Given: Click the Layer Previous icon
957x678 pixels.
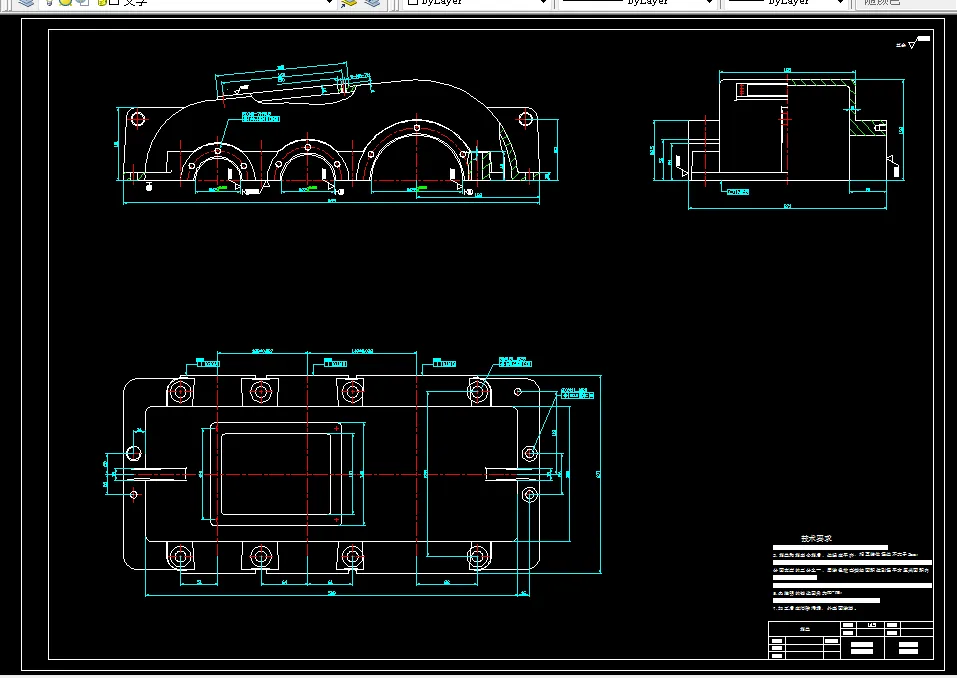Looking at the screenshot, I should [372, 2].
